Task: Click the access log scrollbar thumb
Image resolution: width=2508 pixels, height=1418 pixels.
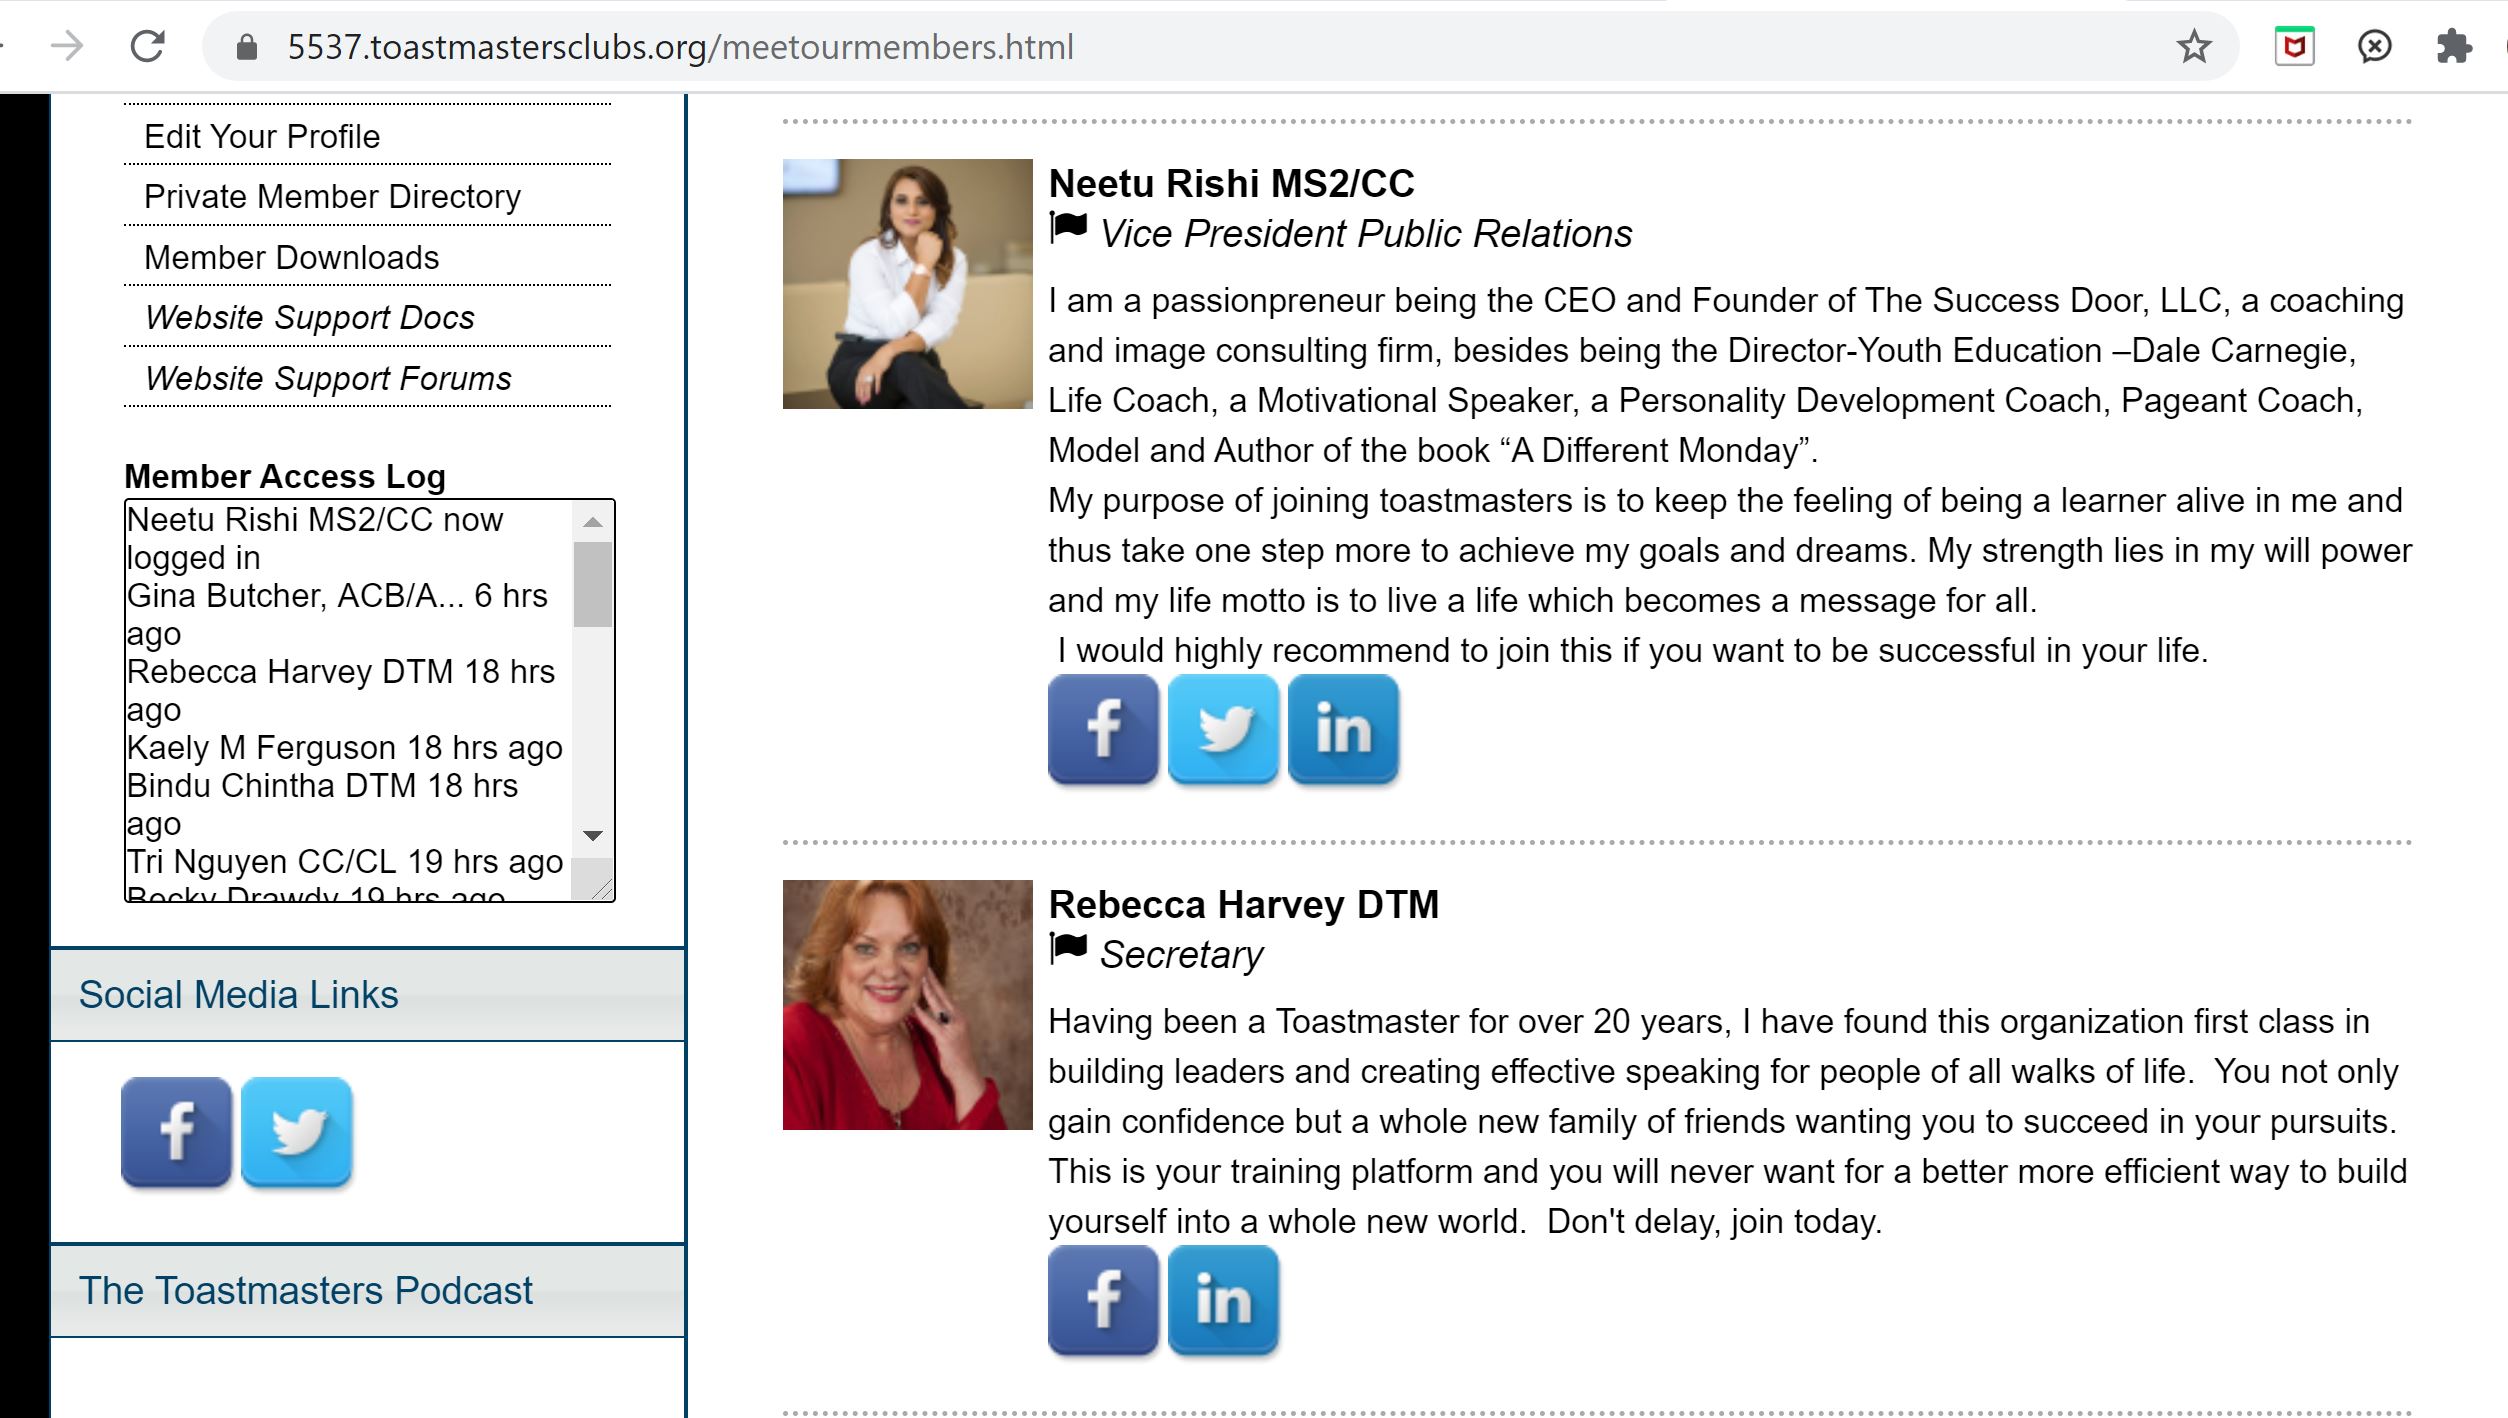Action: click(592, 584)
